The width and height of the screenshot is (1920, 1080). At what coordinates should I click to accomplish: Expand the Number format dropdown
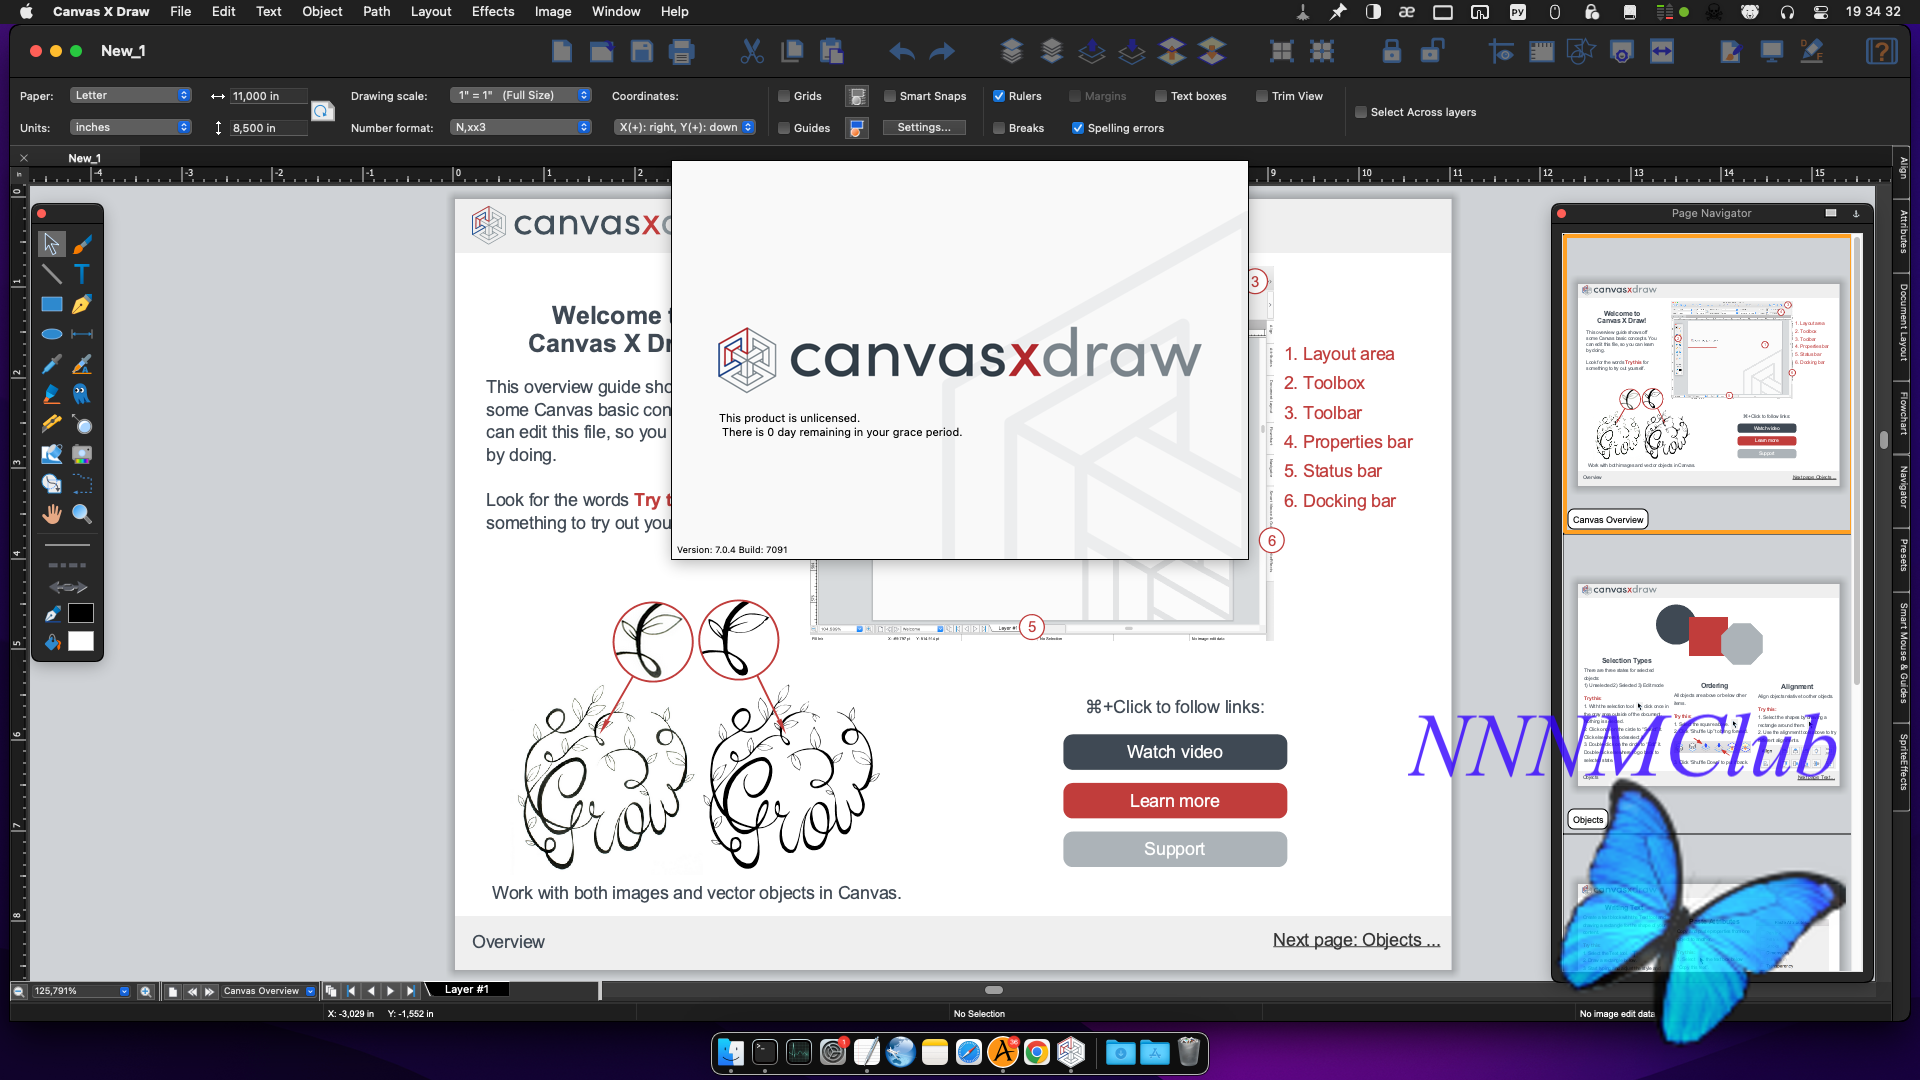coord(520,127)
